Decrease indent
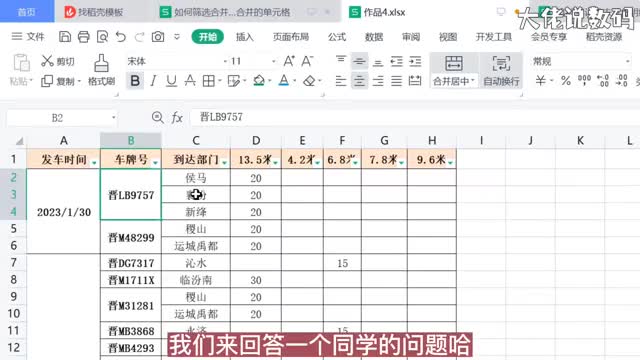The image size is (640, 360). (396, 61)
